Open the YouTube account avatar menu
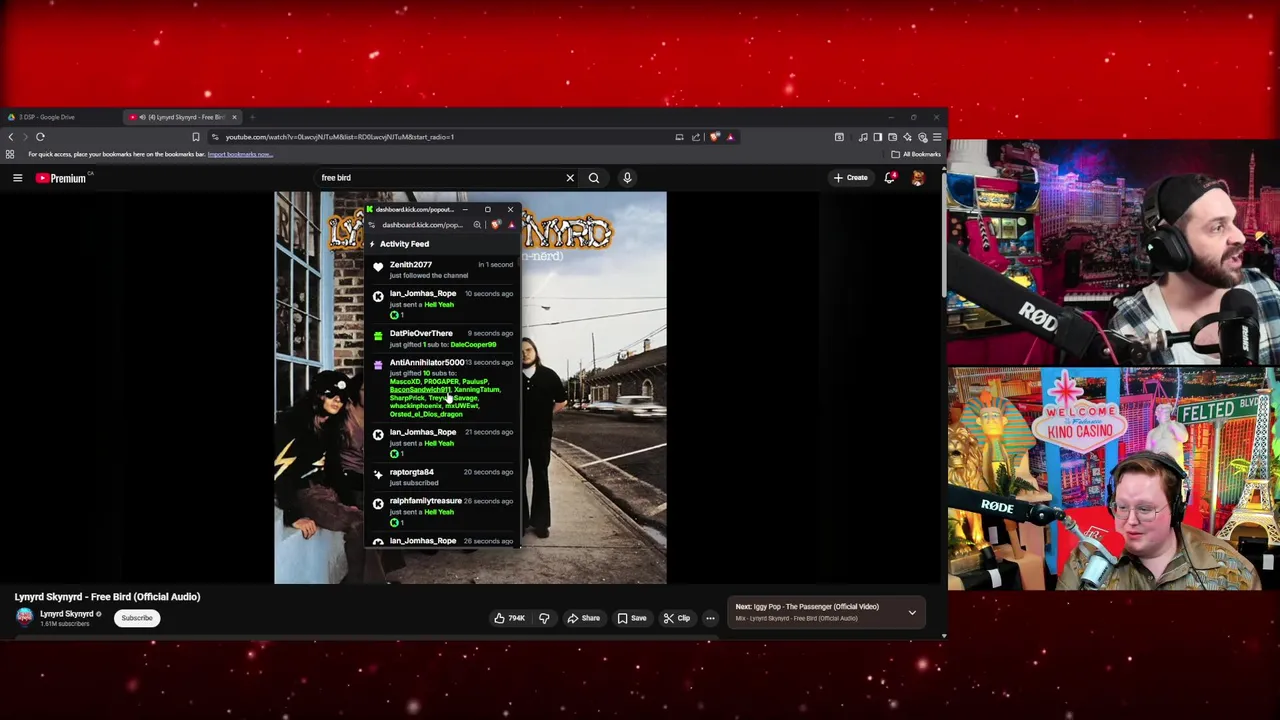The width and height of the screenshot is (1280, 720). 918,178
